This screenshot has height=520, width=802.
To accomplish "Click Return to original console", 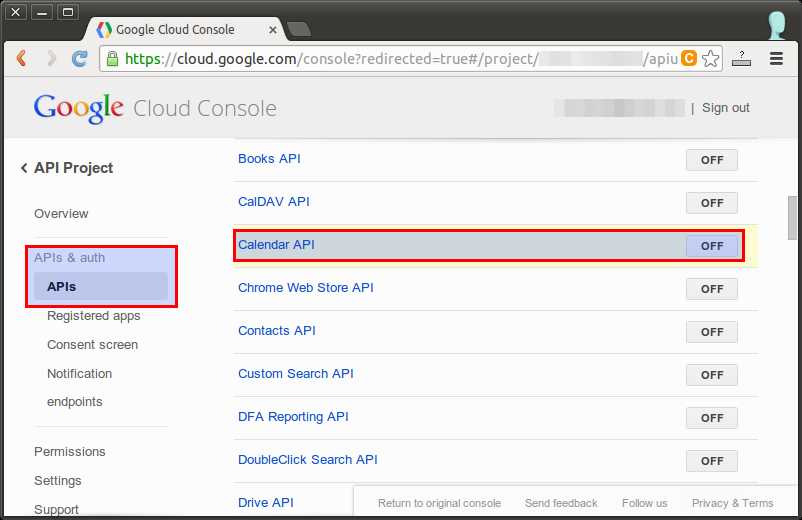I will click(x=439, y=503).
